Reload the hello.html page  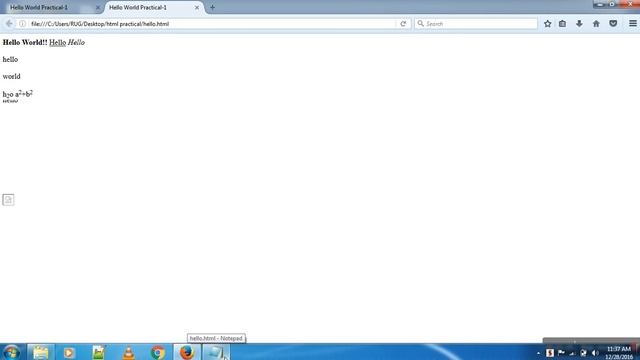click(403, 24)
